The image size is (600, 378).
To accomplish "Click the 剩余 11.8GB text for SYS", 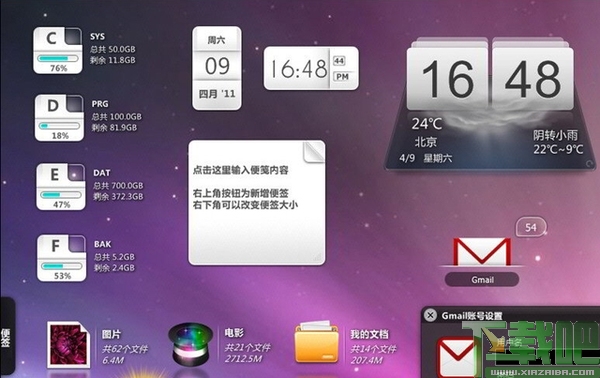I will click(x=112, y=60).
